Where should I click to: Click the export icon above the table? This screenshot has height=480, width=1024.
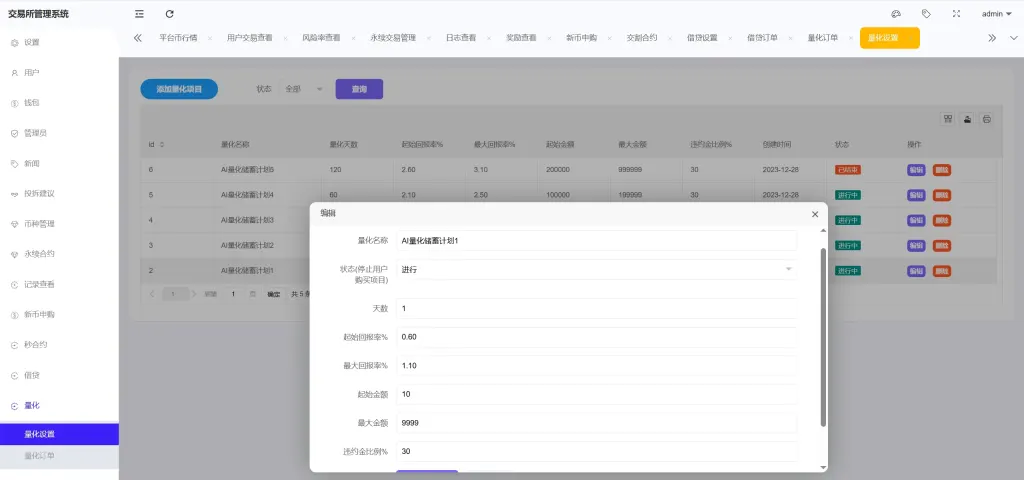(x=967, y=119)
